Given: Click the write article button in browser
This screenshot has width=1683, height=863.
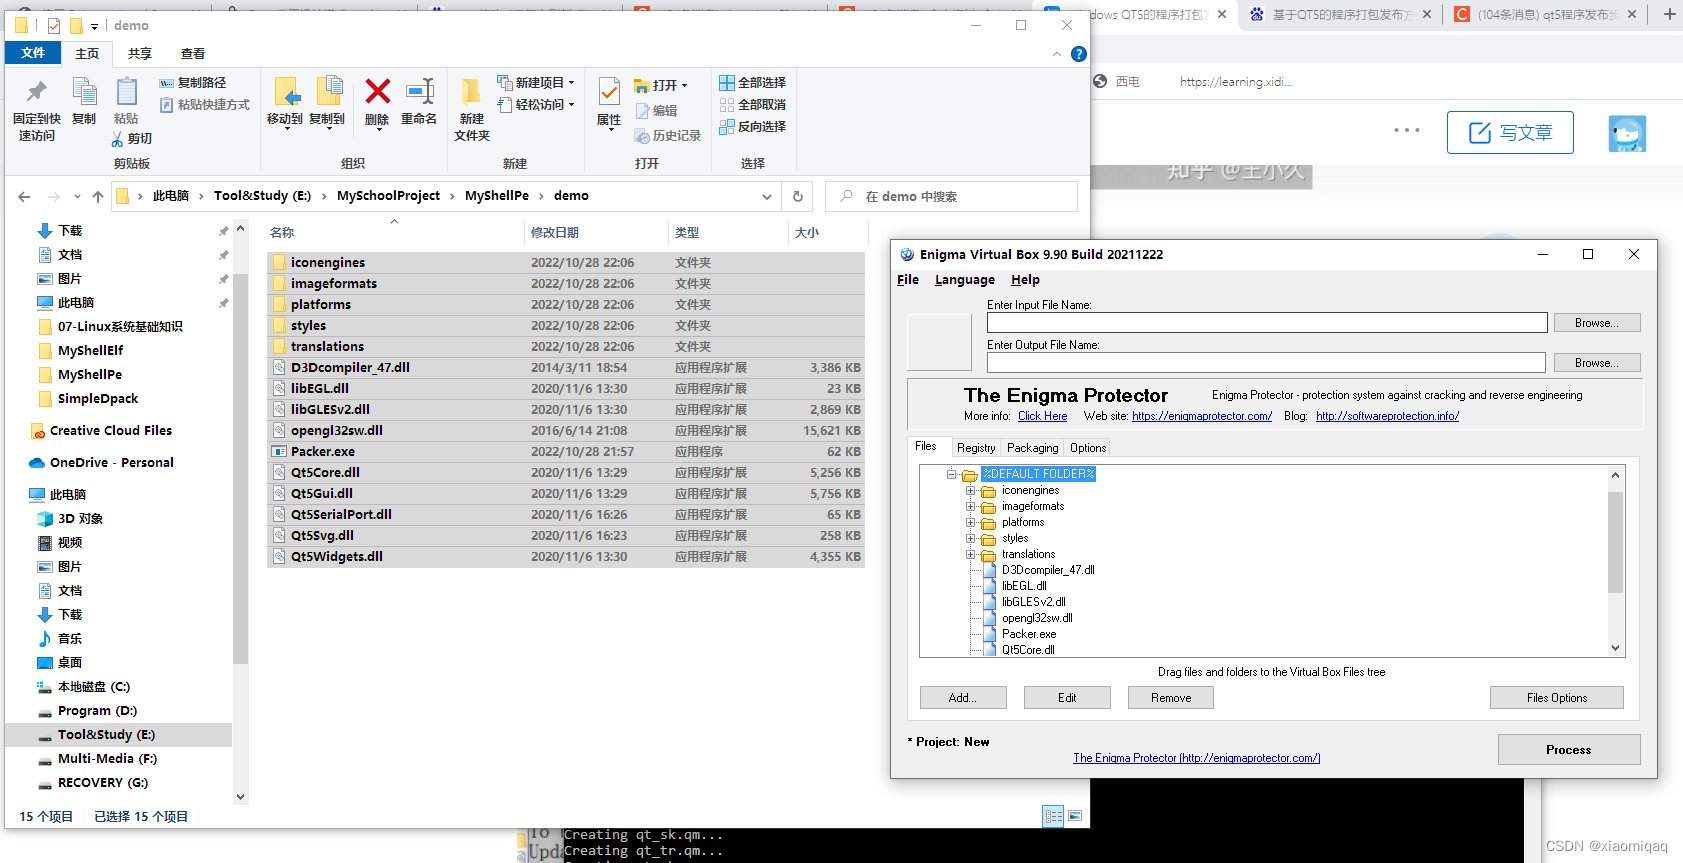Looking at the screenshot, I should coord(1510,133).
